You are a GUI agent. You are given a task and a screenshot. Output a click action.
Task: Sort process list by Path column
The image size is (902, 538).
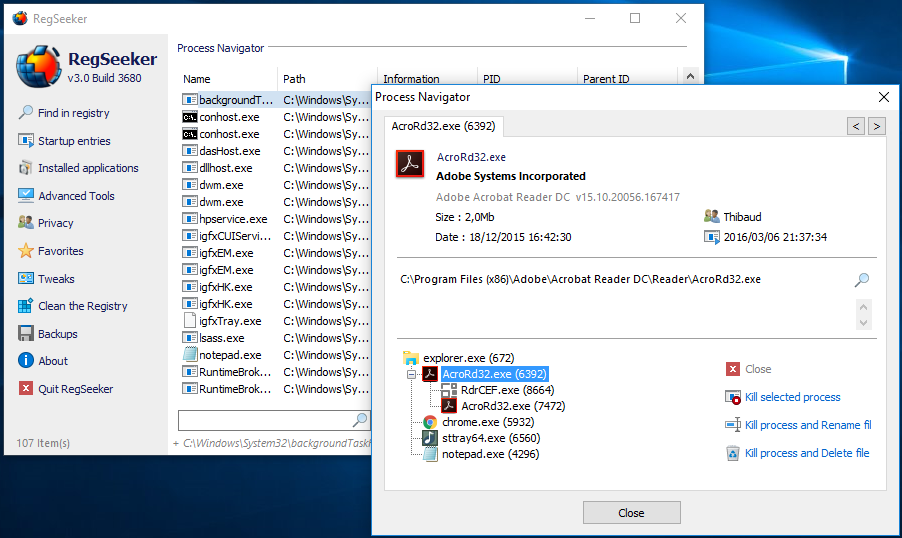point(294,79)
